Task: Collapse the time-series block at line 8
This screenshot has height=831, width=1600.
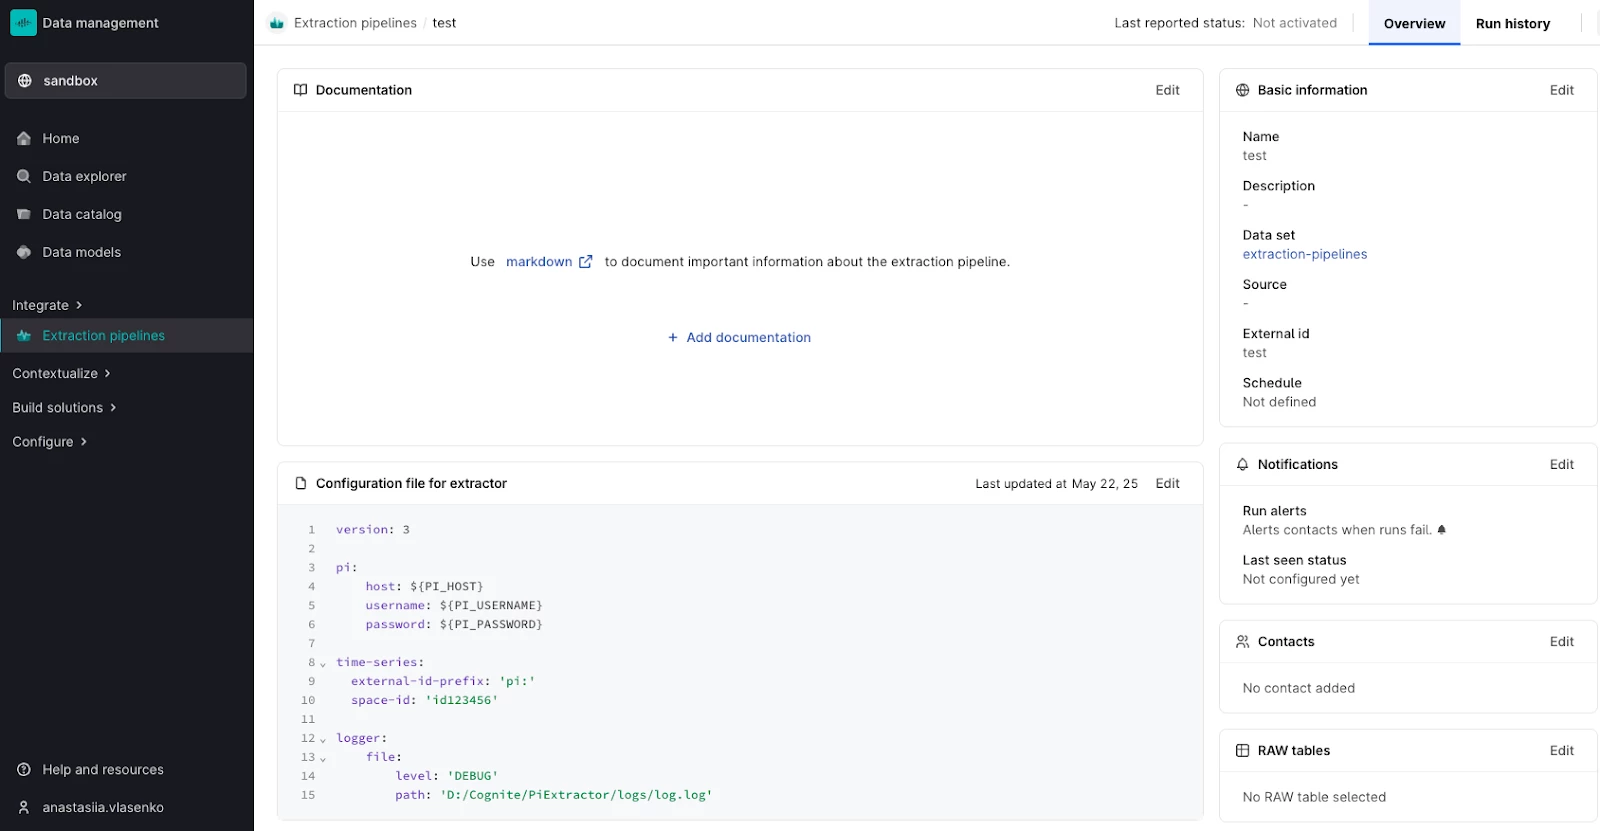Action: pos(323,664)
